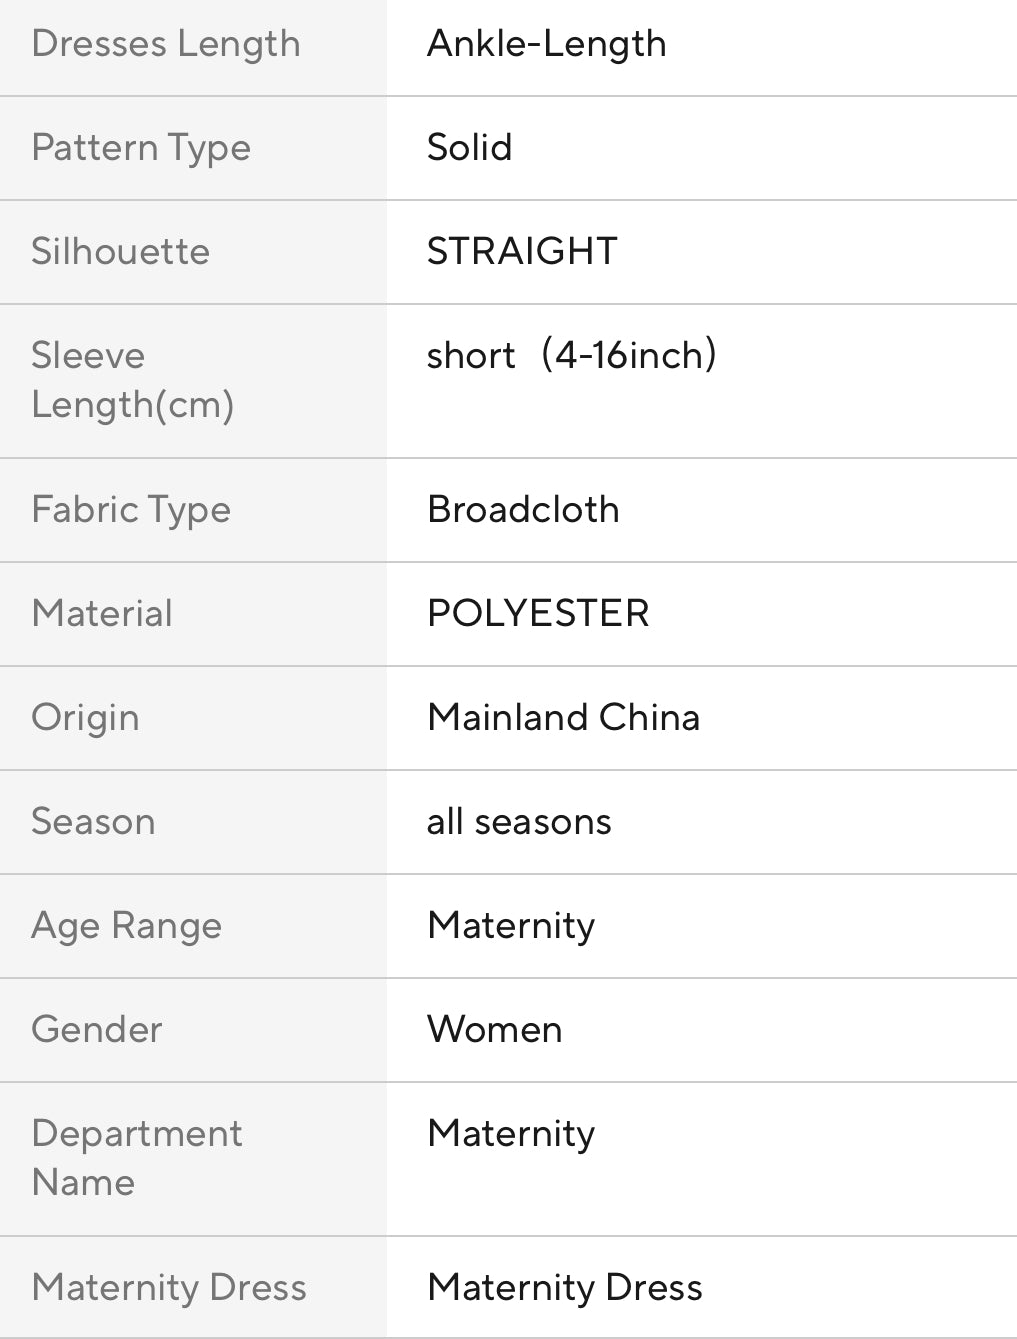This screenshot has height=1339, width=1017.
Task: Select the Solid pattern value
Action: click(469, 148)
